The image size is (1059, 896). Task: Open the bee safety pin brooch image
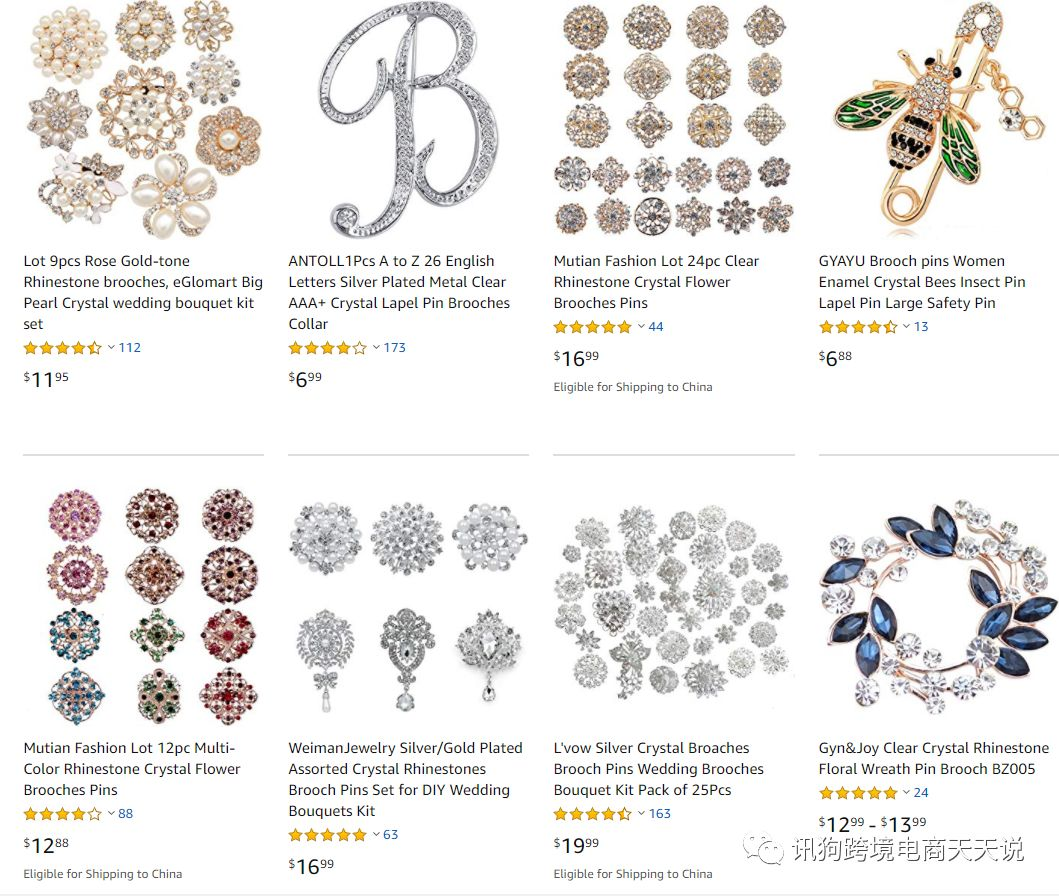coord(939,120)
